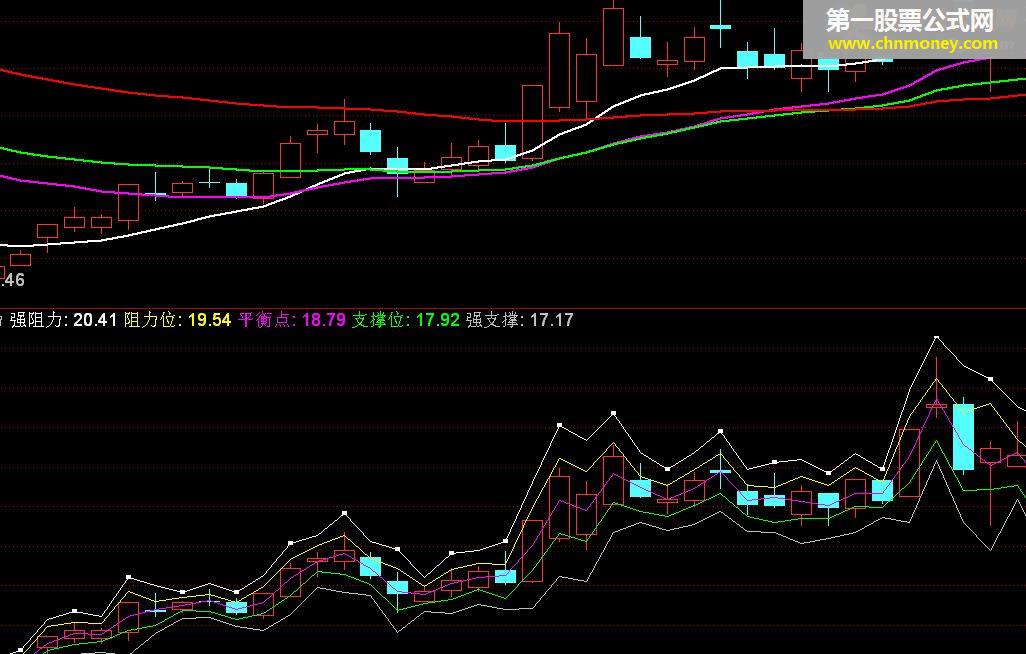Click the price label ending in .46
The width and height of the screenshot is (1026, 654).
point(12,280)
